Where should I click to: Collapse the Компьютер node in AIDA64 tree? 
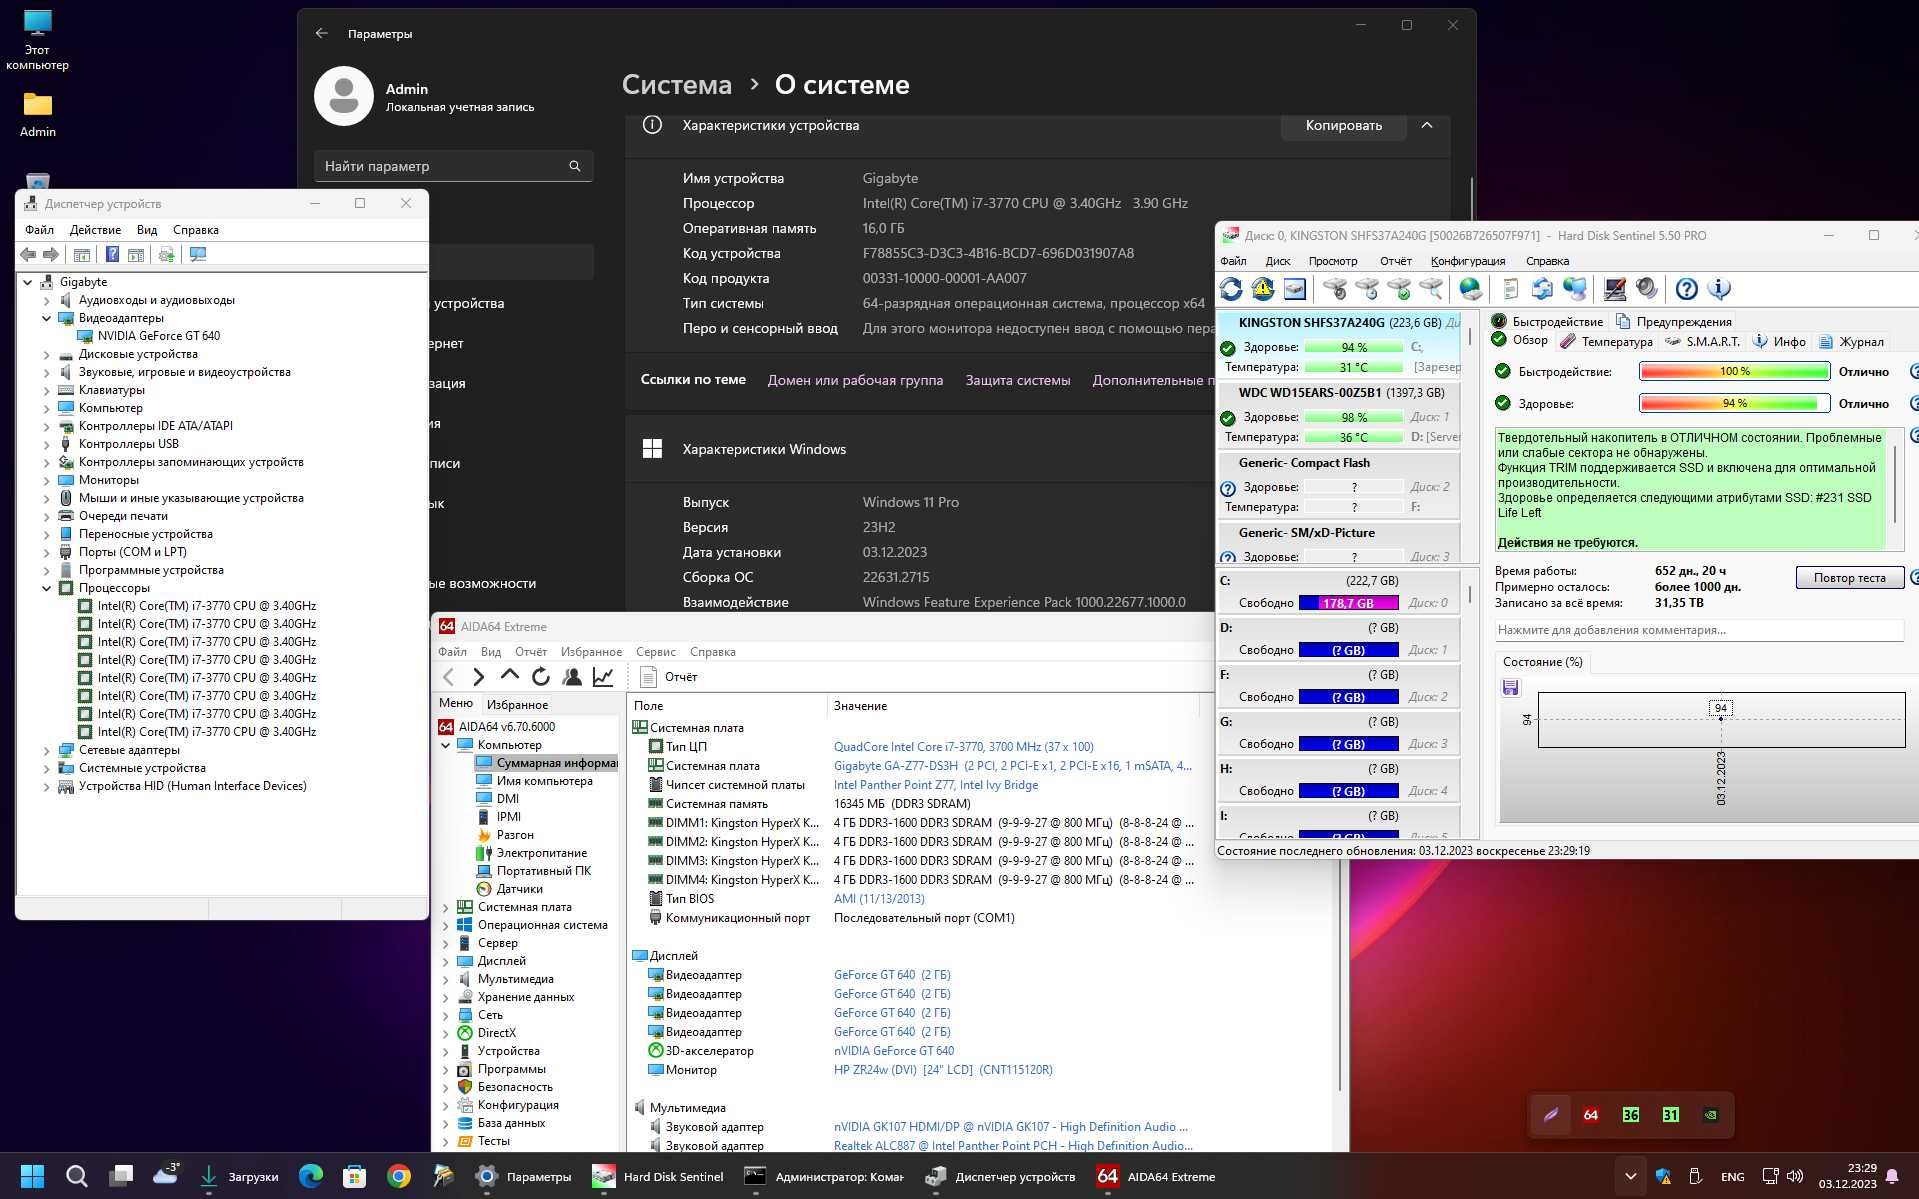click(x=446, y=745)
